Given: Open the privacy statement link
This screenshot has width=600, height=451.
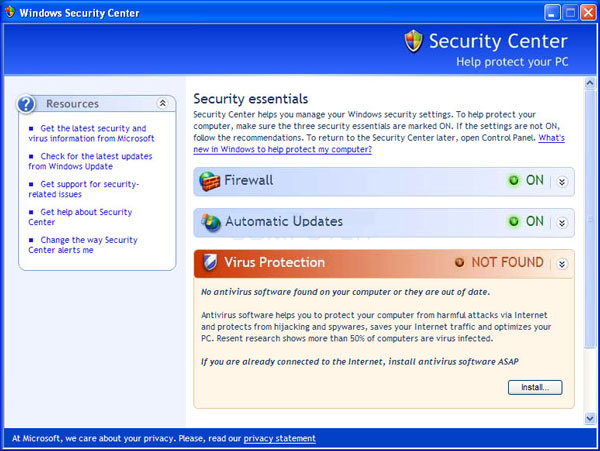Looking at the screenshot, I should pos(280,438).
